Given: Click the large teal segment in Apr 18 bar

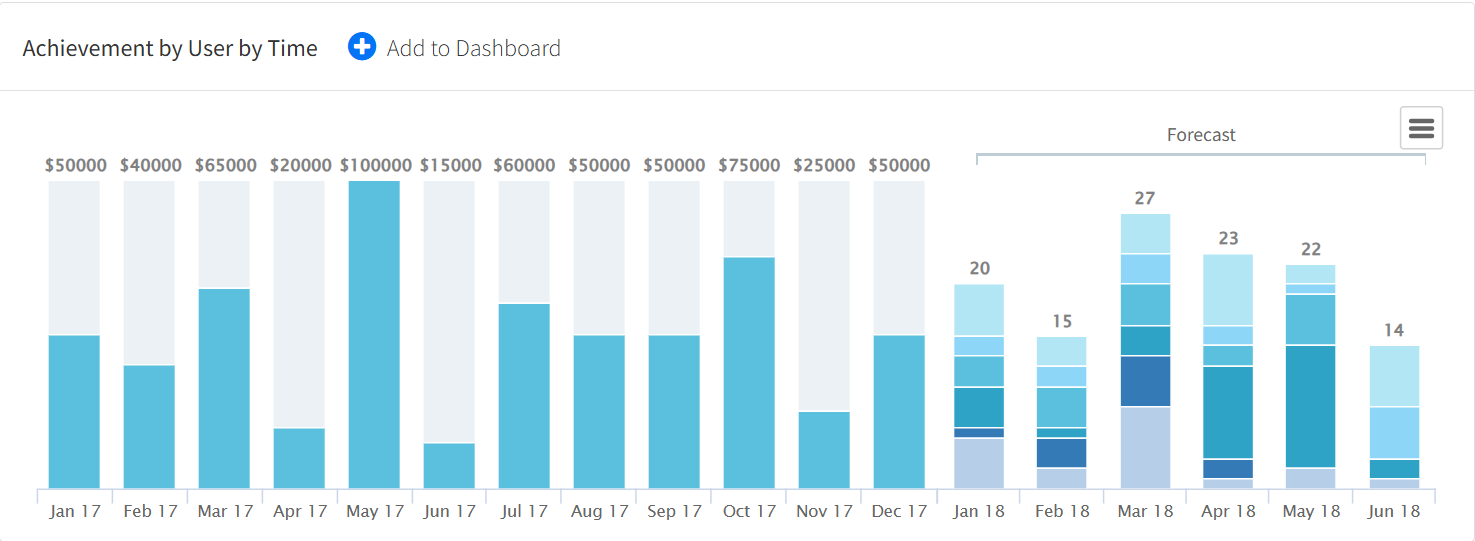Looking at the screenshot, I should 1228,412.
